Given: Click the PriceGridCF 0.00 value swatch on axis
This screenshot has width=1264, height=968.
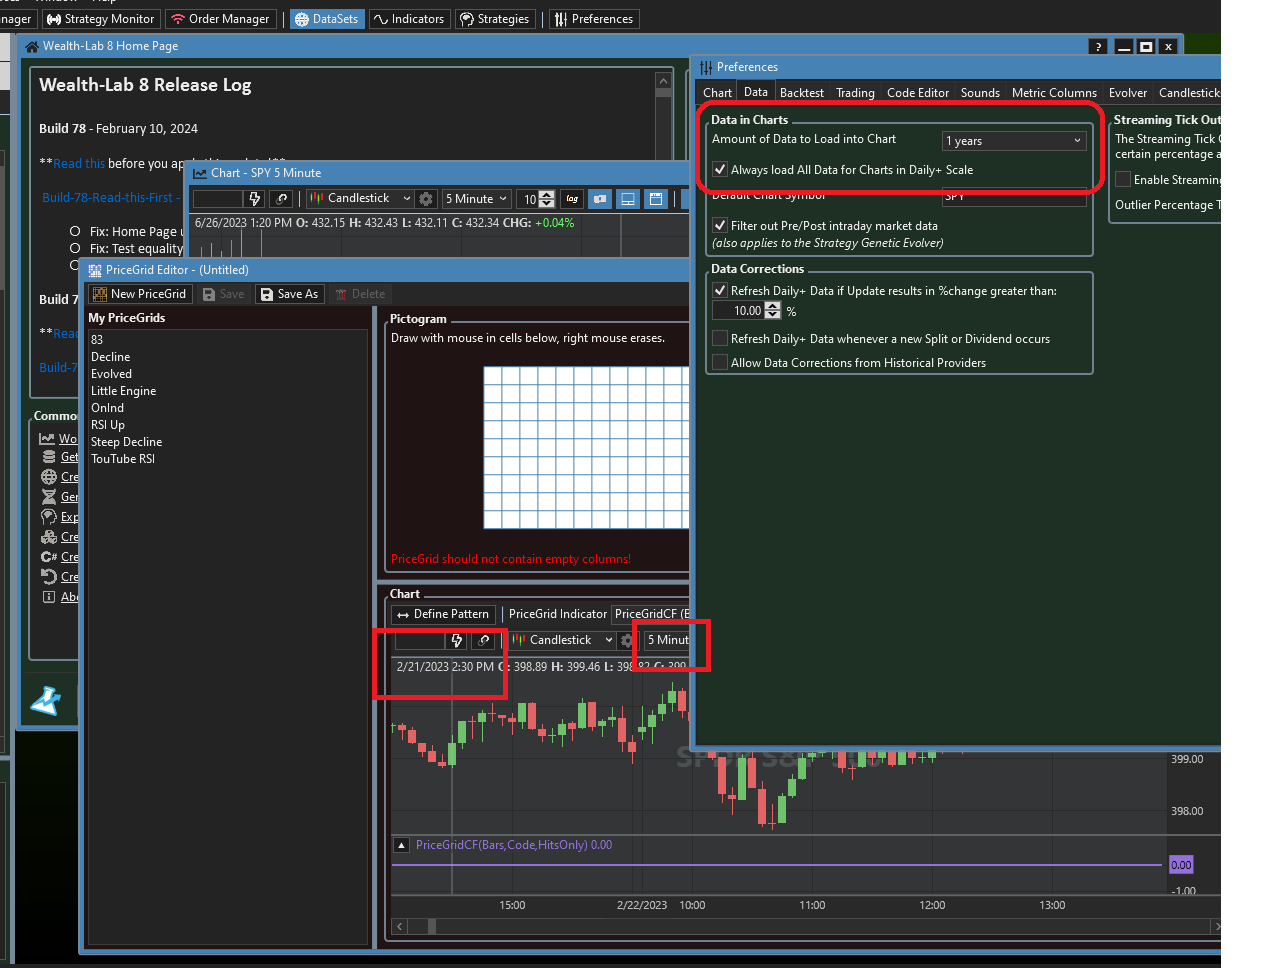Looking at the screenshot, I should [1181, 865].
